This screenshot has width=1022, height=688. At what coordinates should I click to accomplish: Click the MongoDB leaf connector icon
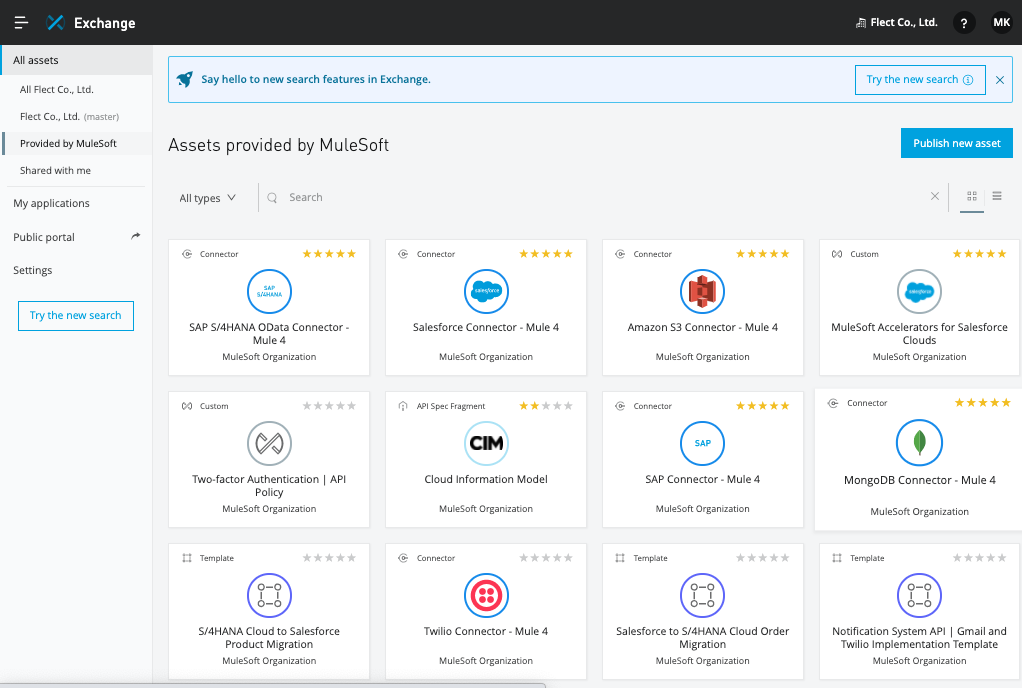[919, 441]
